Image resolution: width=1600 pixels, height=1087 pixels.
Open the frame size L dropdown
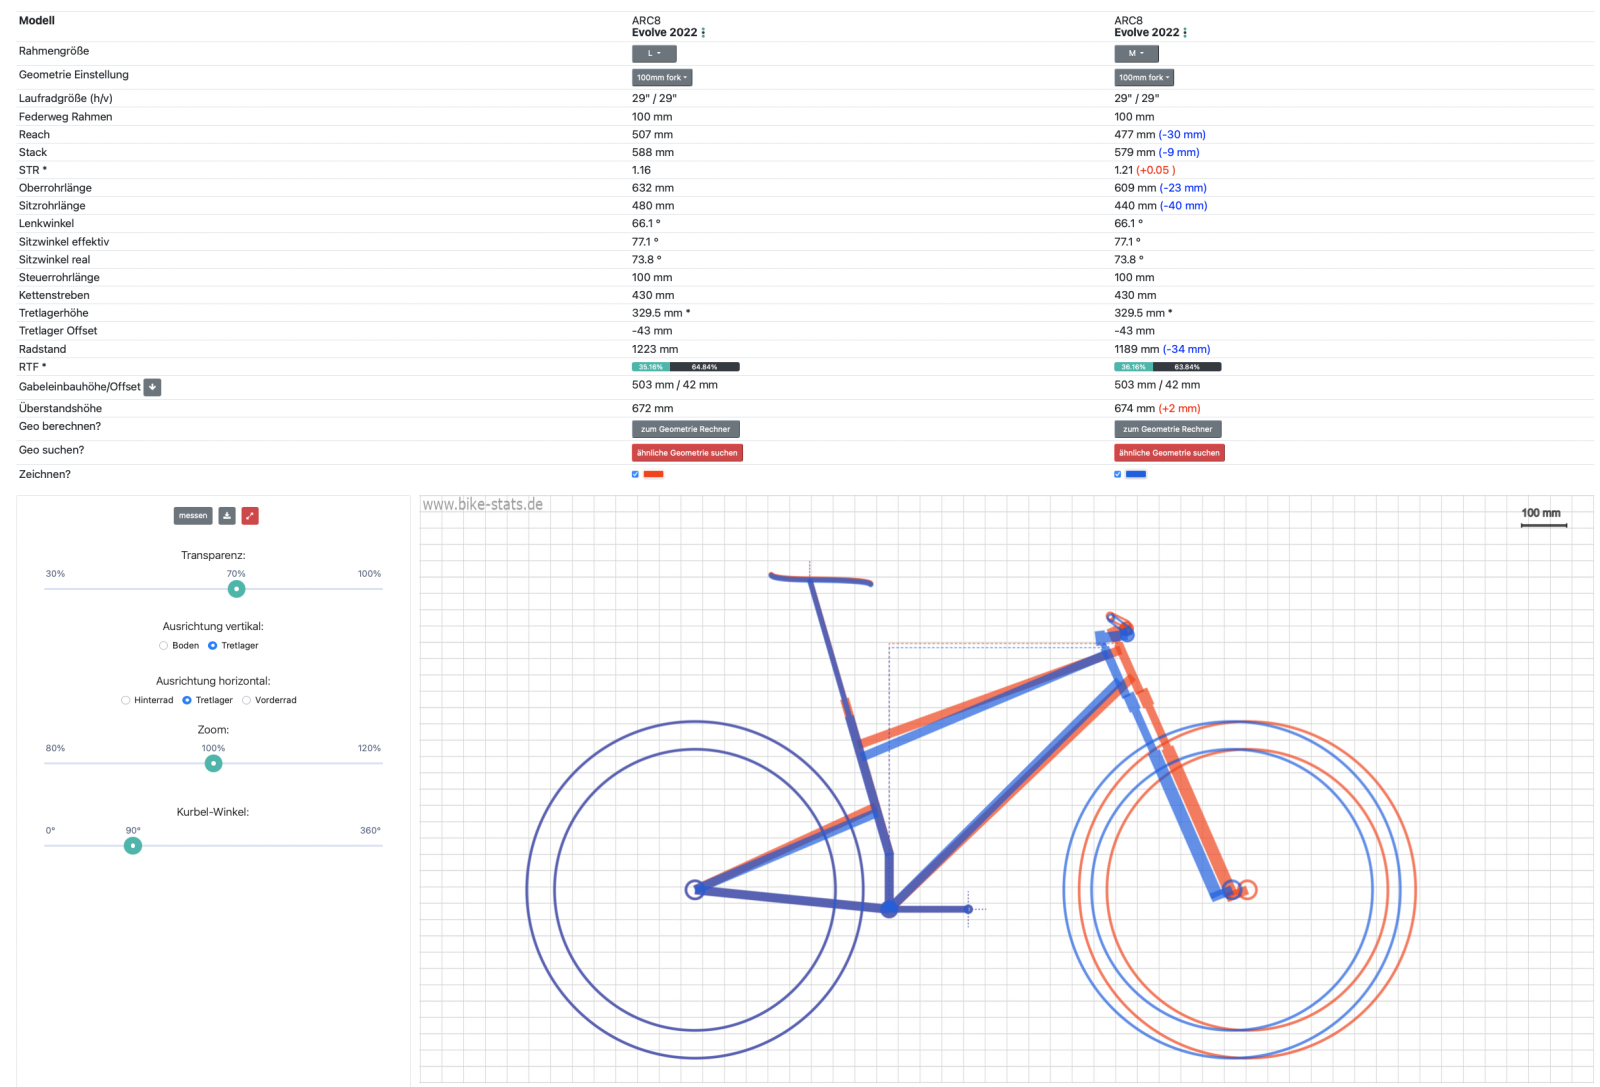click(654, 53)
